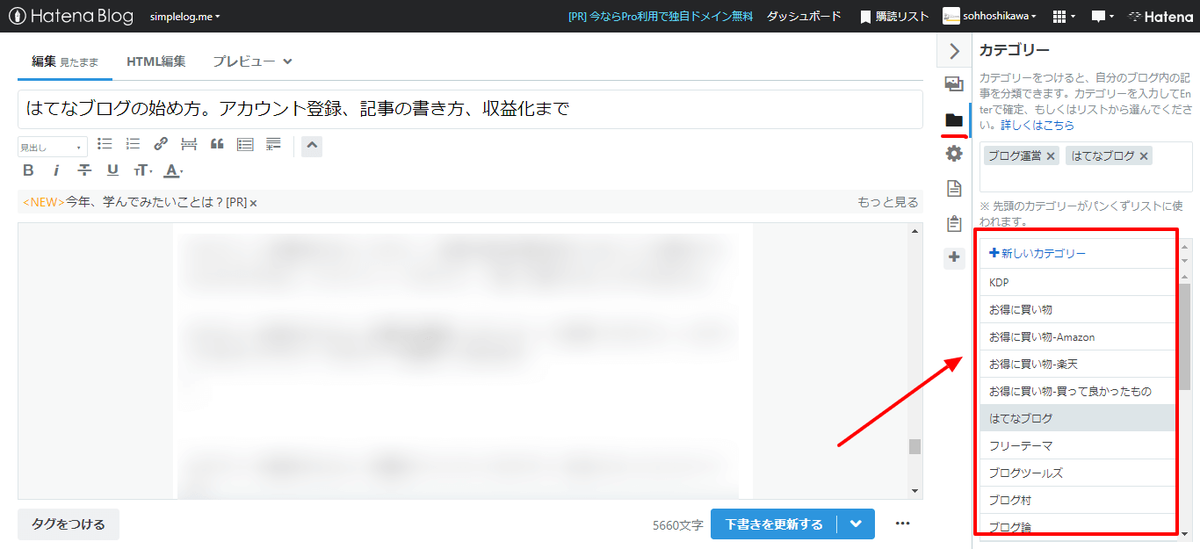Select the ブログツールズ category
The height and width of the screenshot is (549, 1200).
coord(1076,472)
